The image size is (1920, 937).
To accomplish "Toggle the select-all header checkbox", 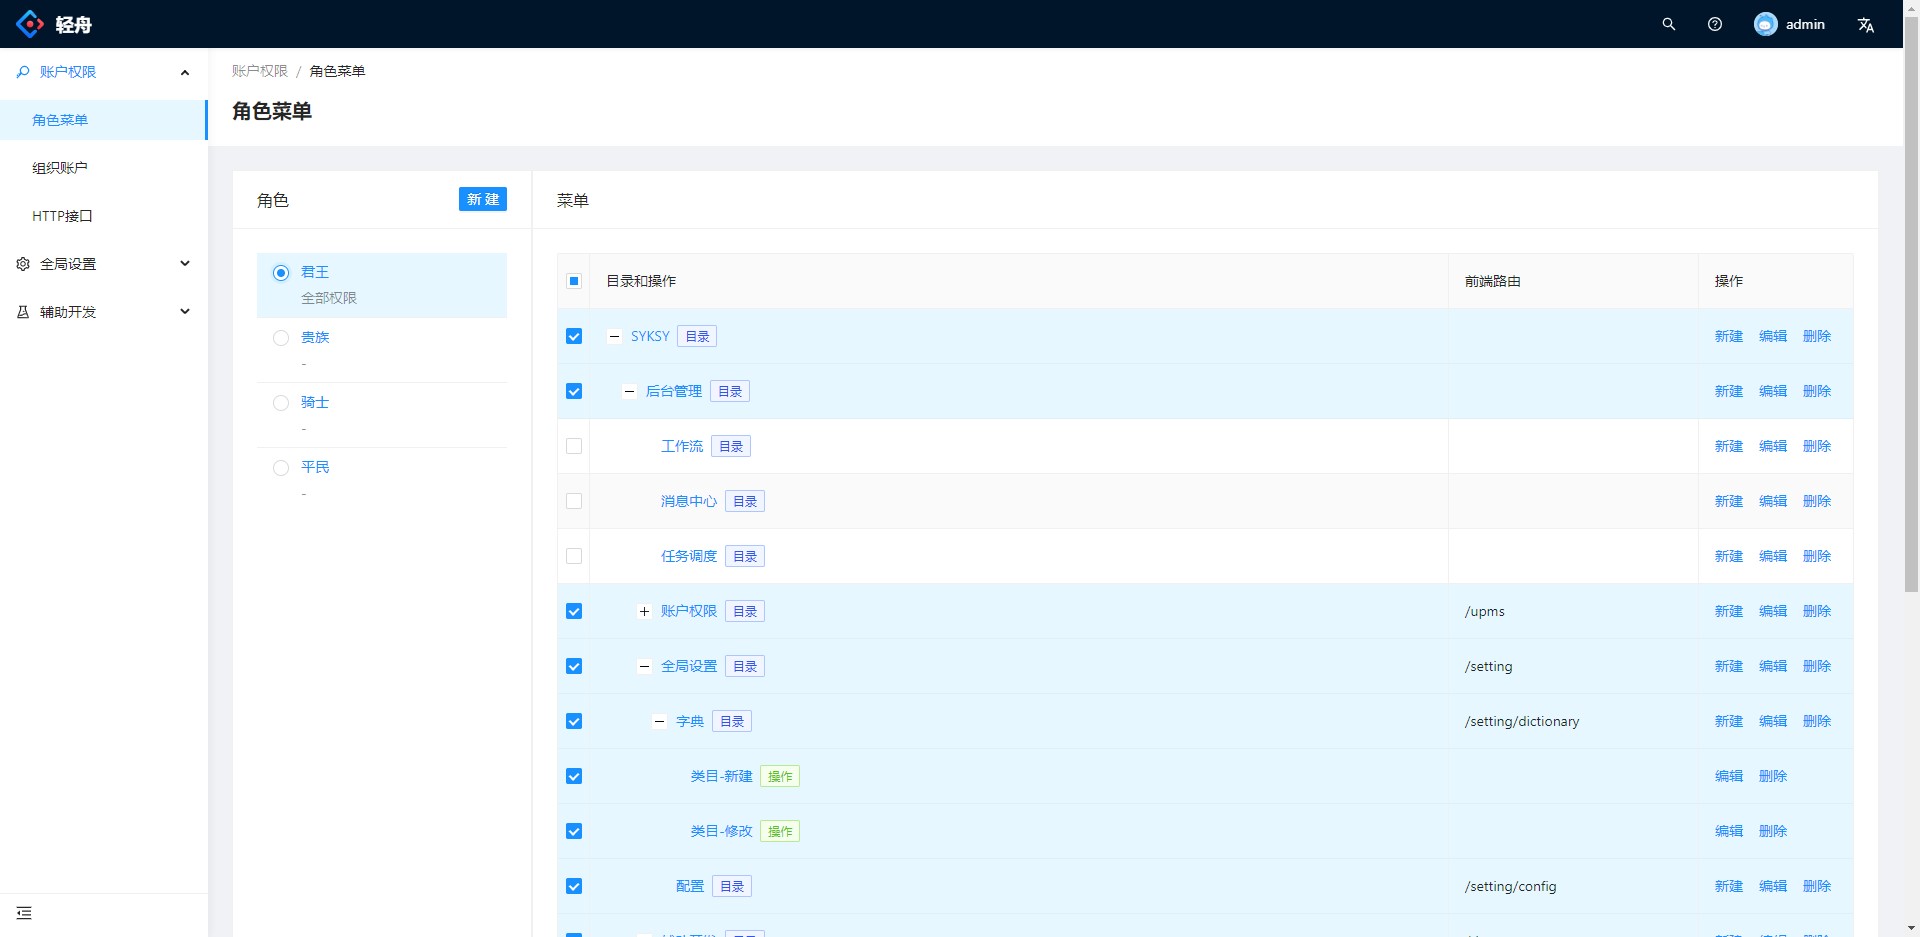I will (574, 281).
